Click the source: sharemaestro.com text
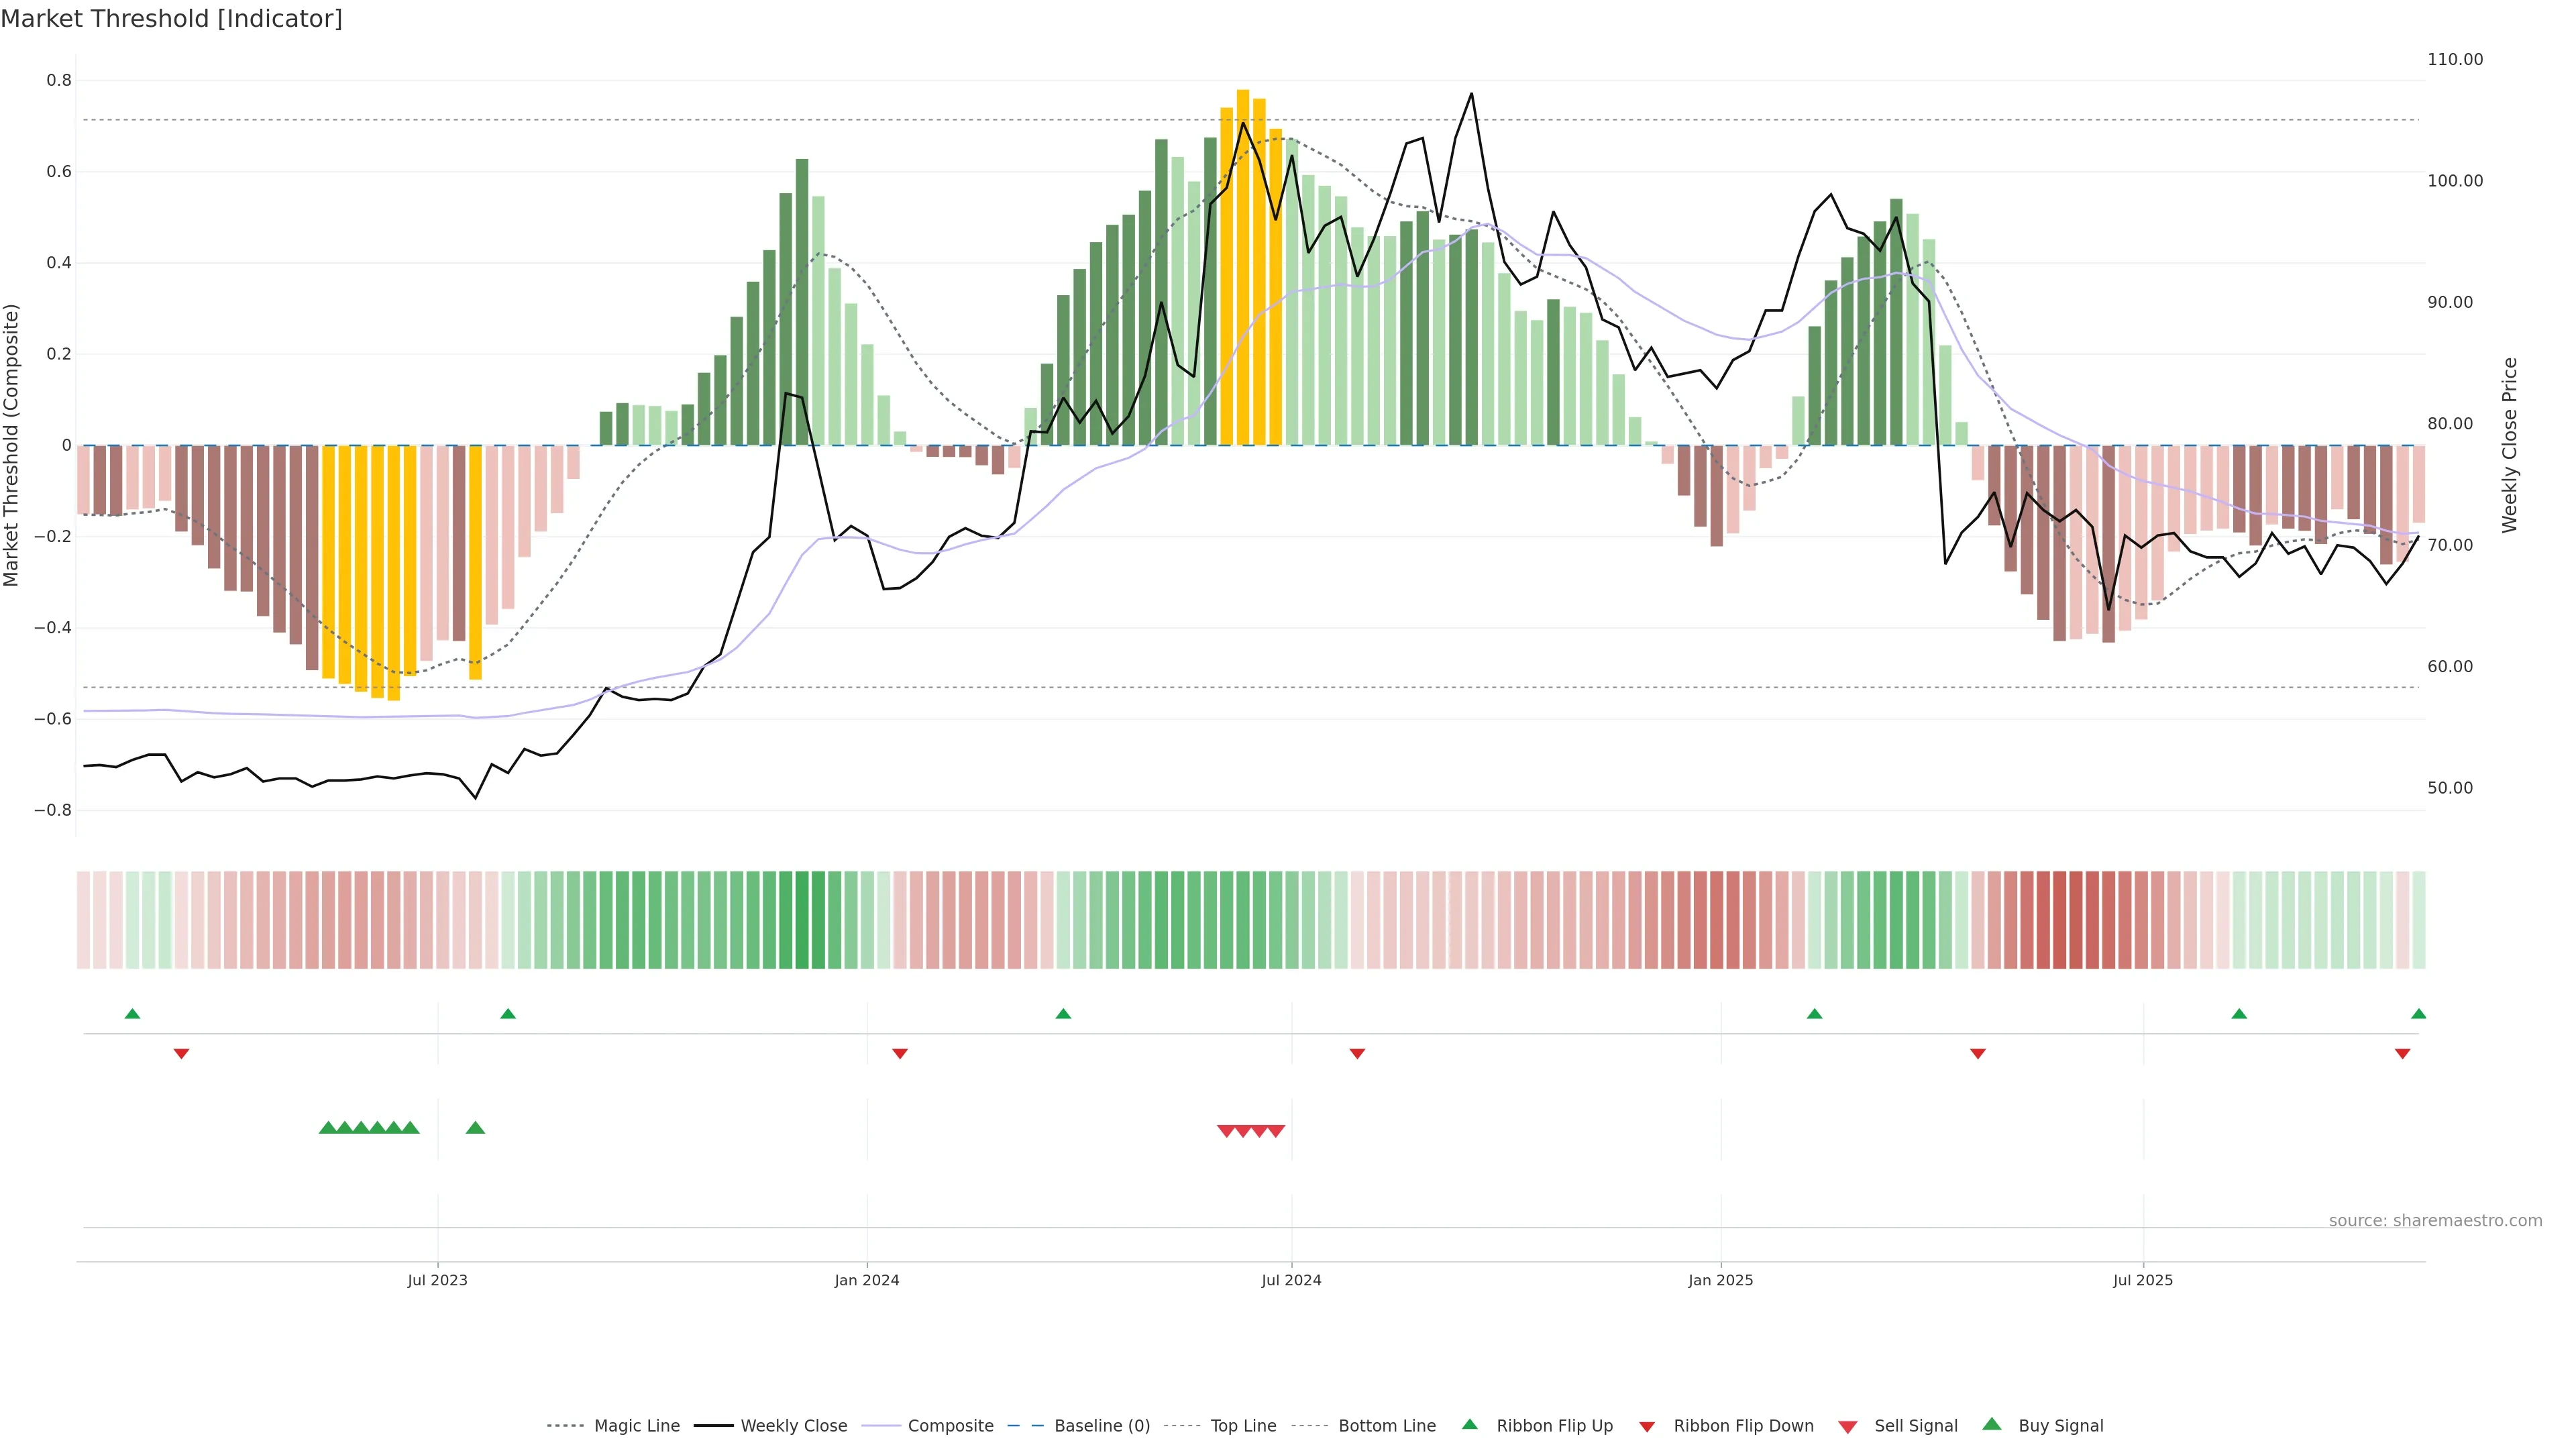This screenshot has height=1449, width=2576. [2435, 1221]
